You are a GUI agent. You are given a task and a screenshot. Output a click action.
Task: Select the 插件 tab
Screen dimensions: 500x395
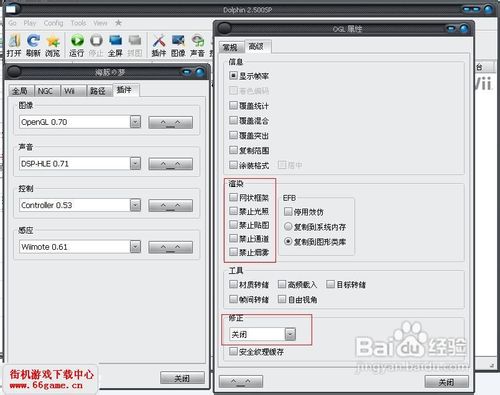(x=126, y=90)
